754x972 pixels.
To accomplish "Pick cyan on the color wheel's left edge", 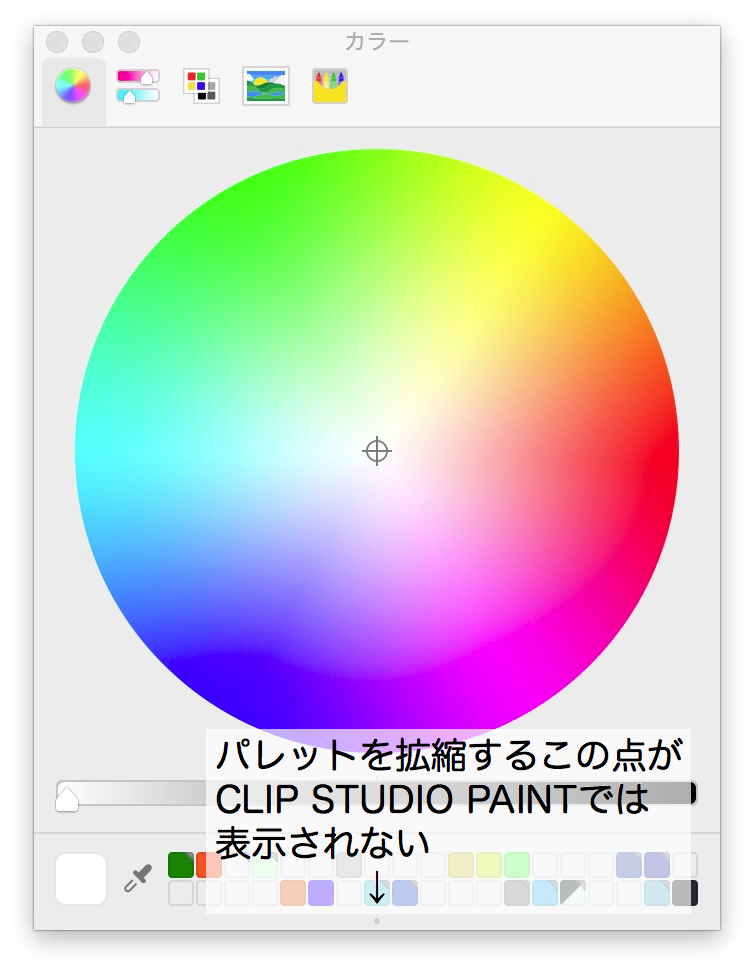I will (84, 452).
